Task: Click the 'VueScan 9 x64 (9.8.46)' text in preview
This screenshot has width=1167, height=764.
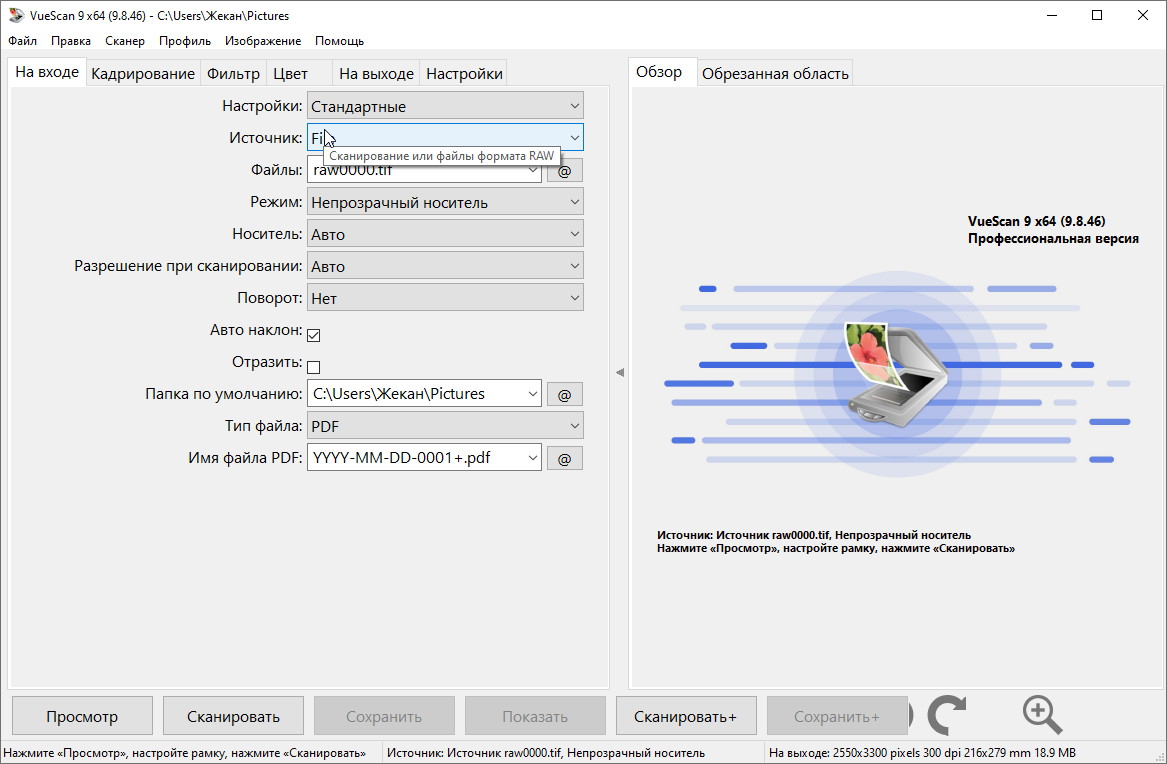Action: pyautogui.click(x=1036, y=221)
